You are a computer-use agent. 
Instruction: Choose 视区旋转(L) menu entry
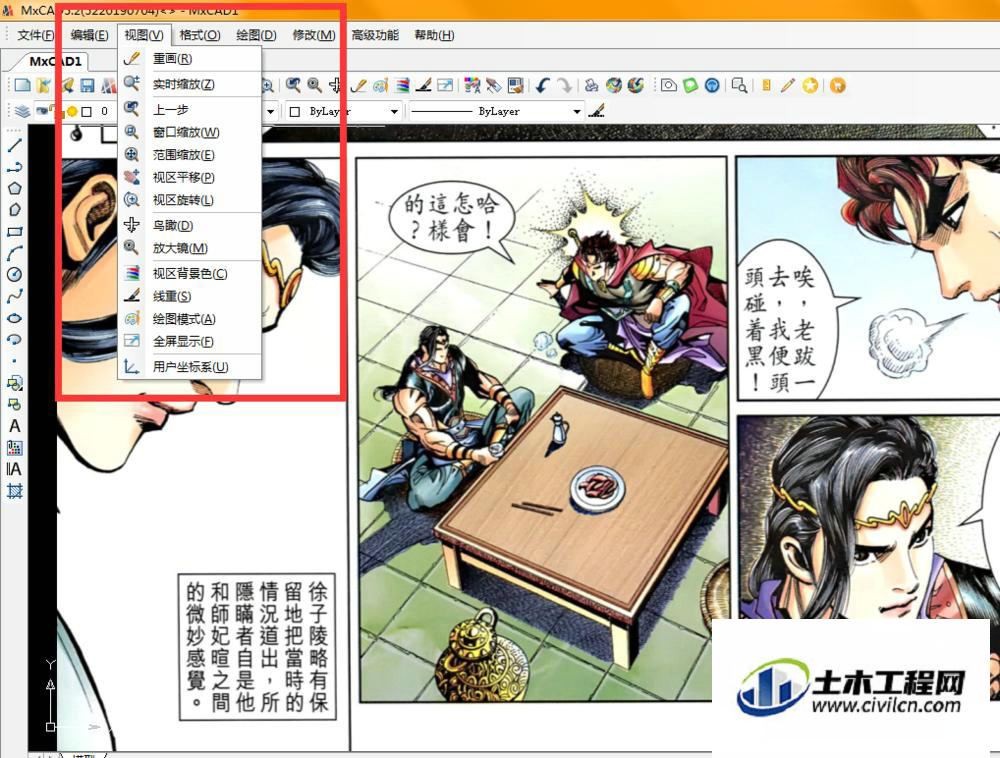coord(190,200)
